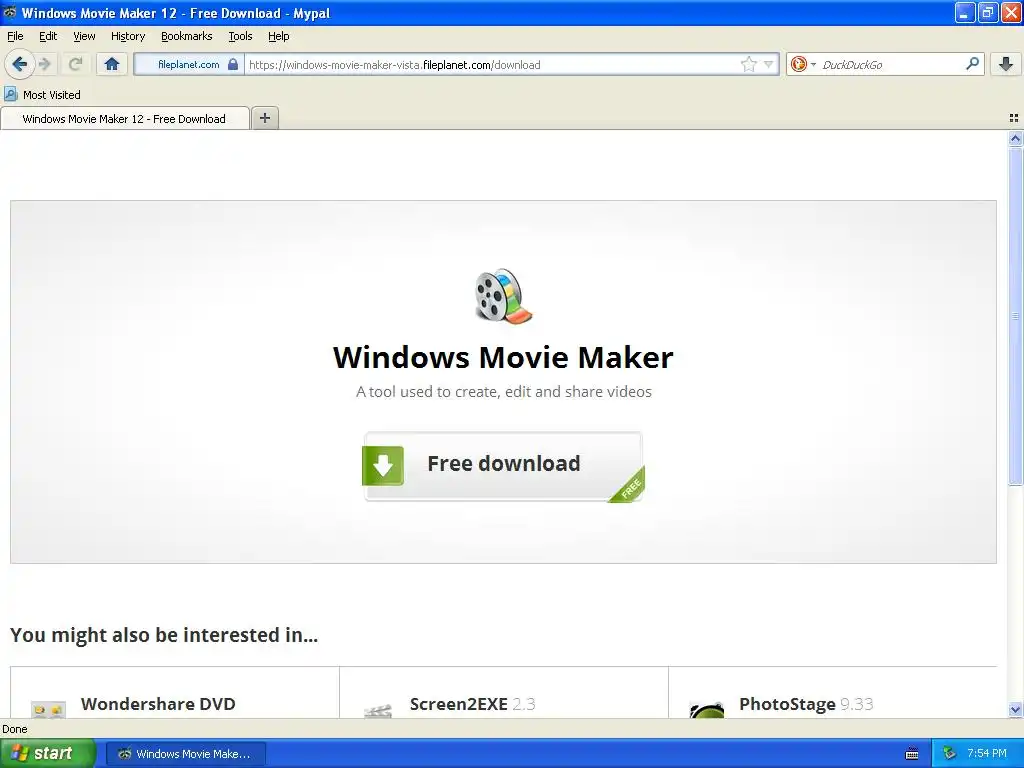
Task: Open the DuckDuckGo search engine selector
Action: click(x=803, y=64)
